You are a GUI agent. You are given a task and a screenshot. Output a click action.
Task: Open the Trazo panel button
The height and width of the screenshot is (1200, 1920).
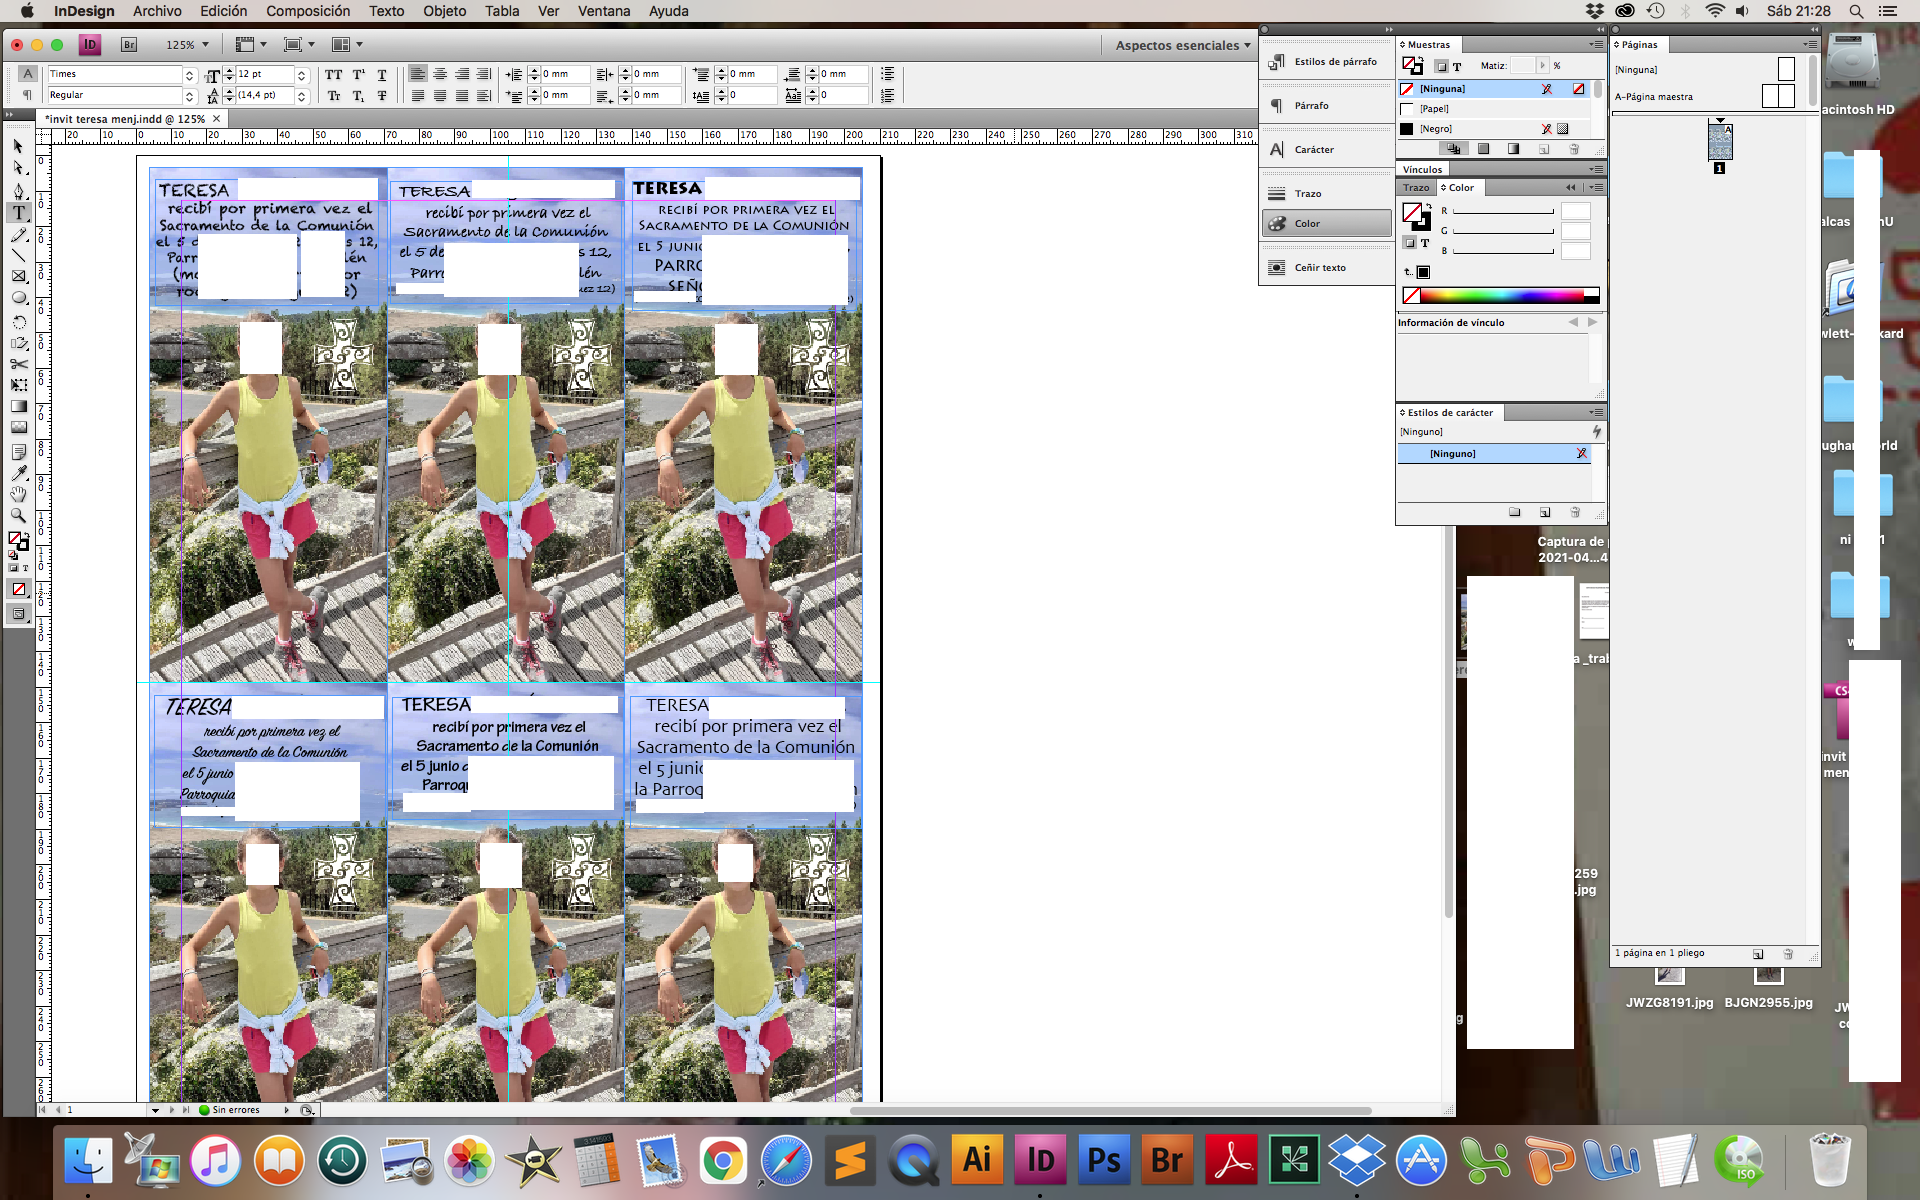tap(1325, 194)
